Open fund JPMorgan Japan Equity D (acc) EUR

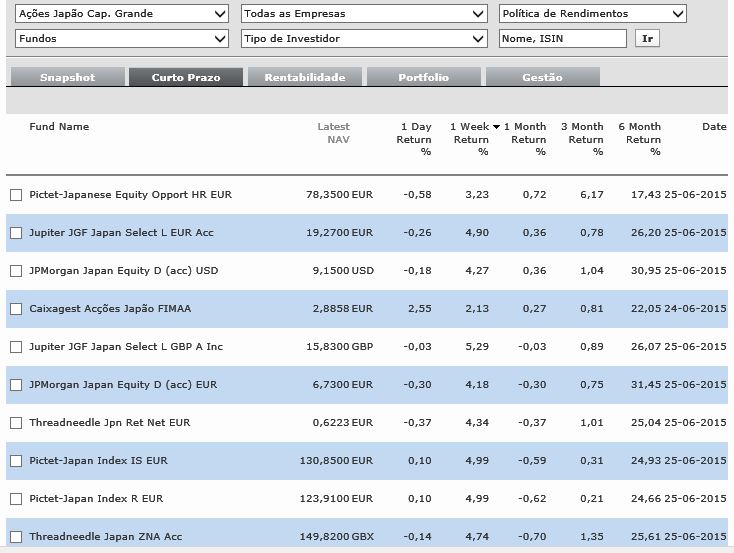click(123, 385)
